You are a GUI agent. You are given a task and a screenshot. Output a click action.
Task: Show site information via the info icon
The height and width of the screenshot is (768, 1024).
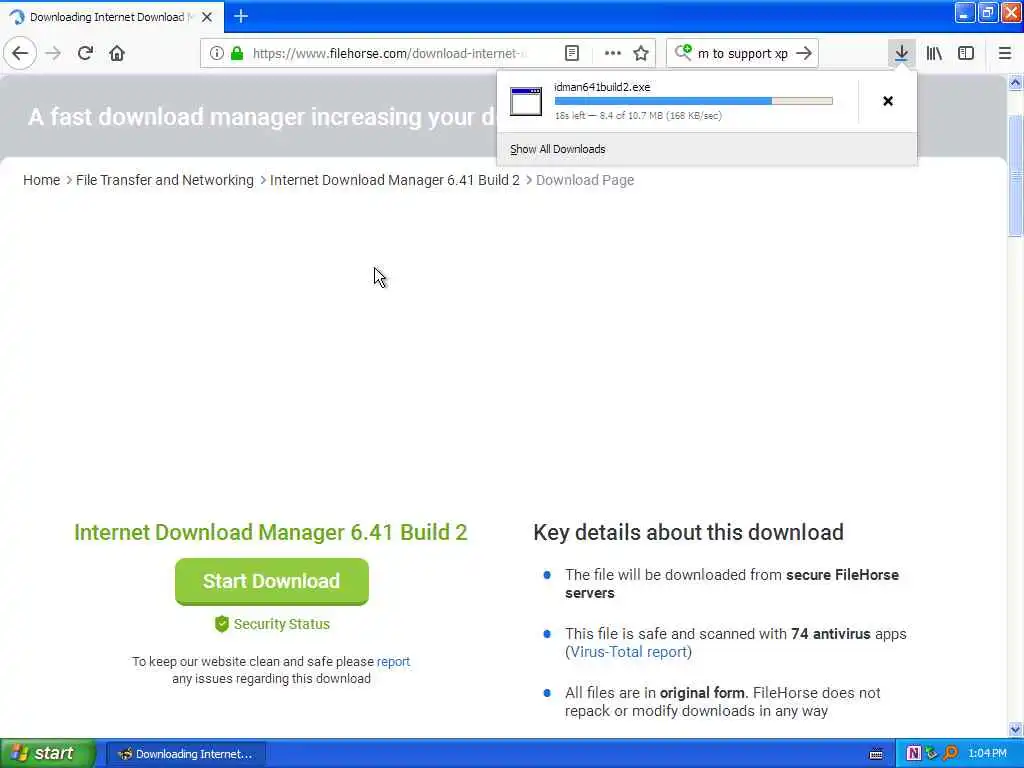(x=217, y=53)
